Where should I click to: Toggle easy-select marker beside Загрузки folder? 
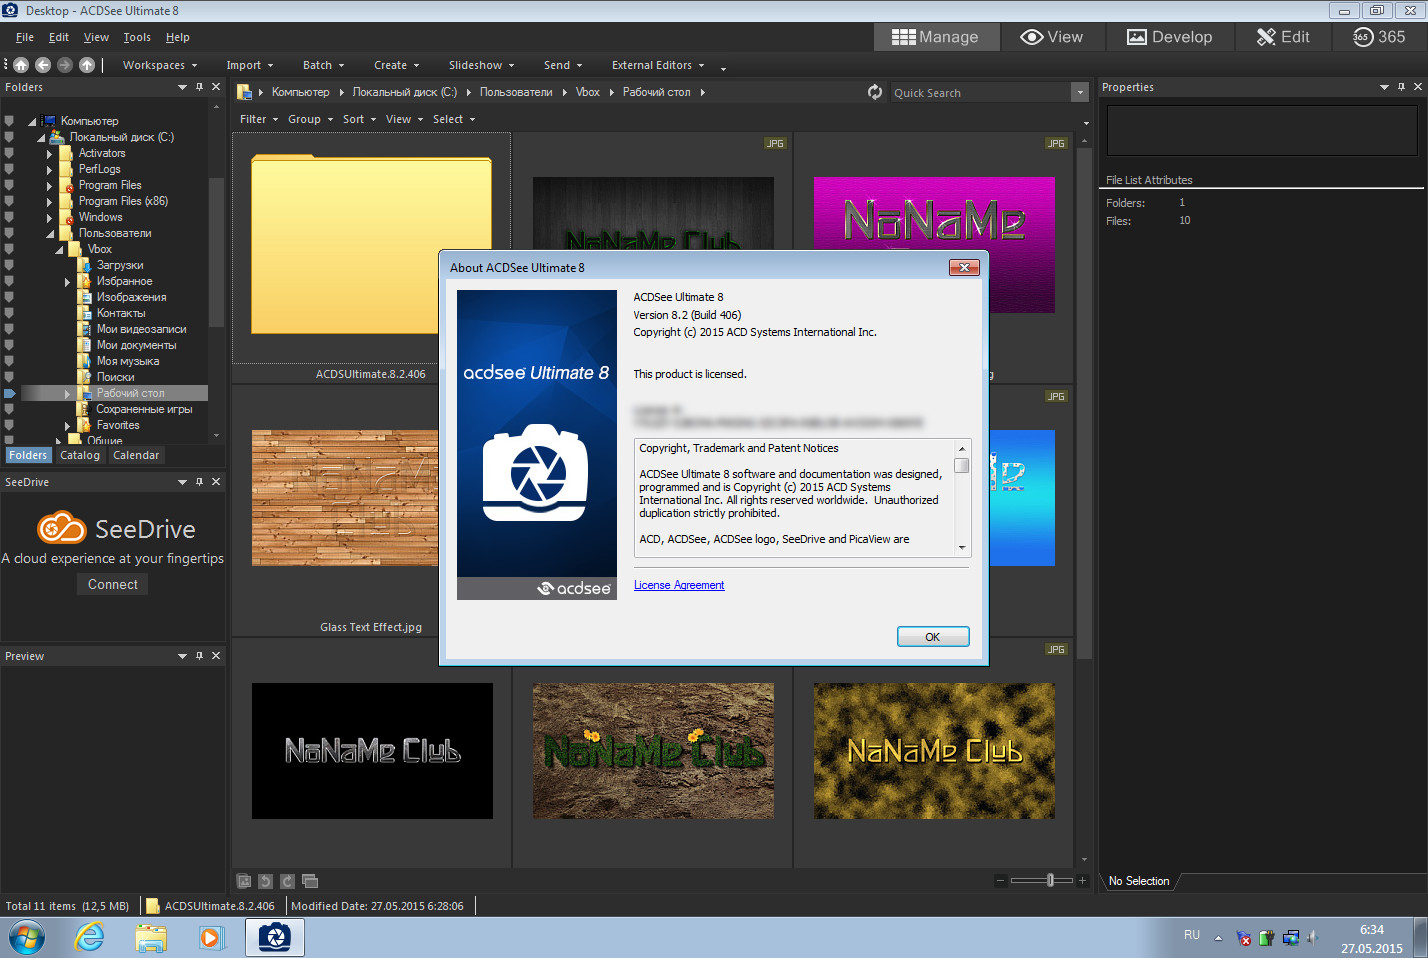pyautogui.click(x=9, y=265)
